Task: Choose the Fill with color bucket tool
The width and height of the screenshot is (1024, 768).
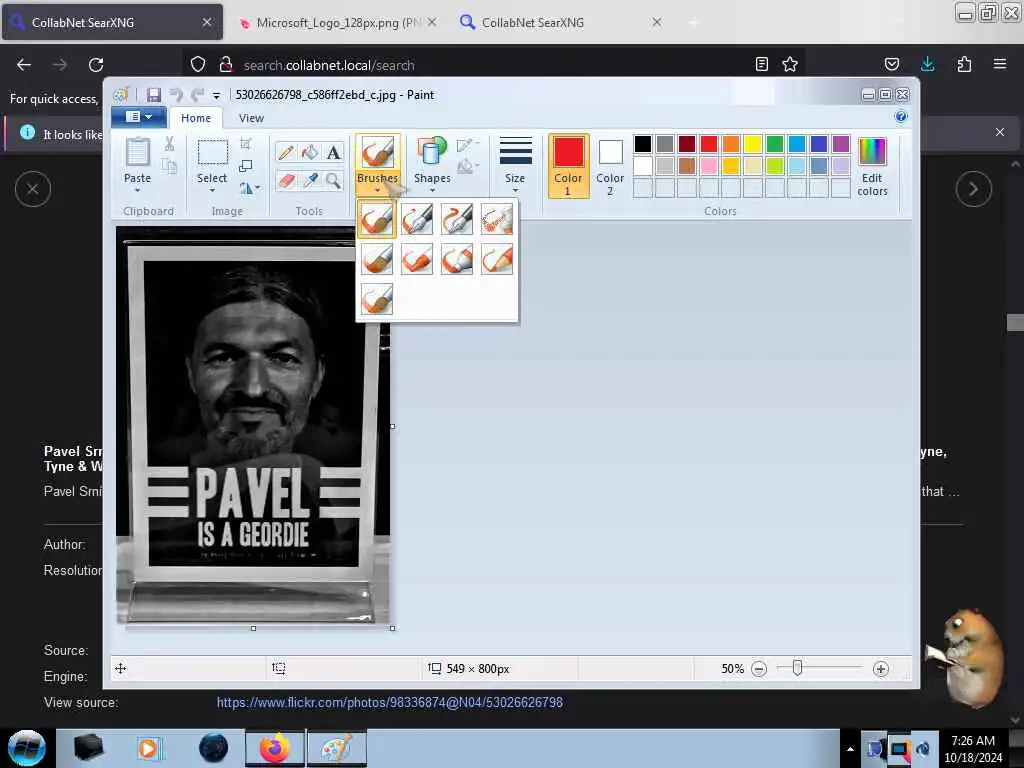Action: click(310, 153)
